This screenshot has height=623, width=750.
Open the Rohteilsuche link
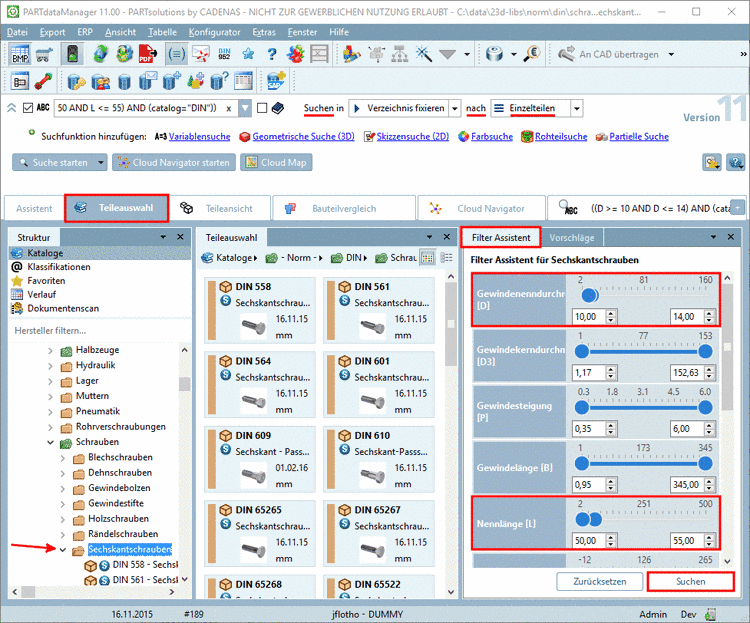point(561,136)
